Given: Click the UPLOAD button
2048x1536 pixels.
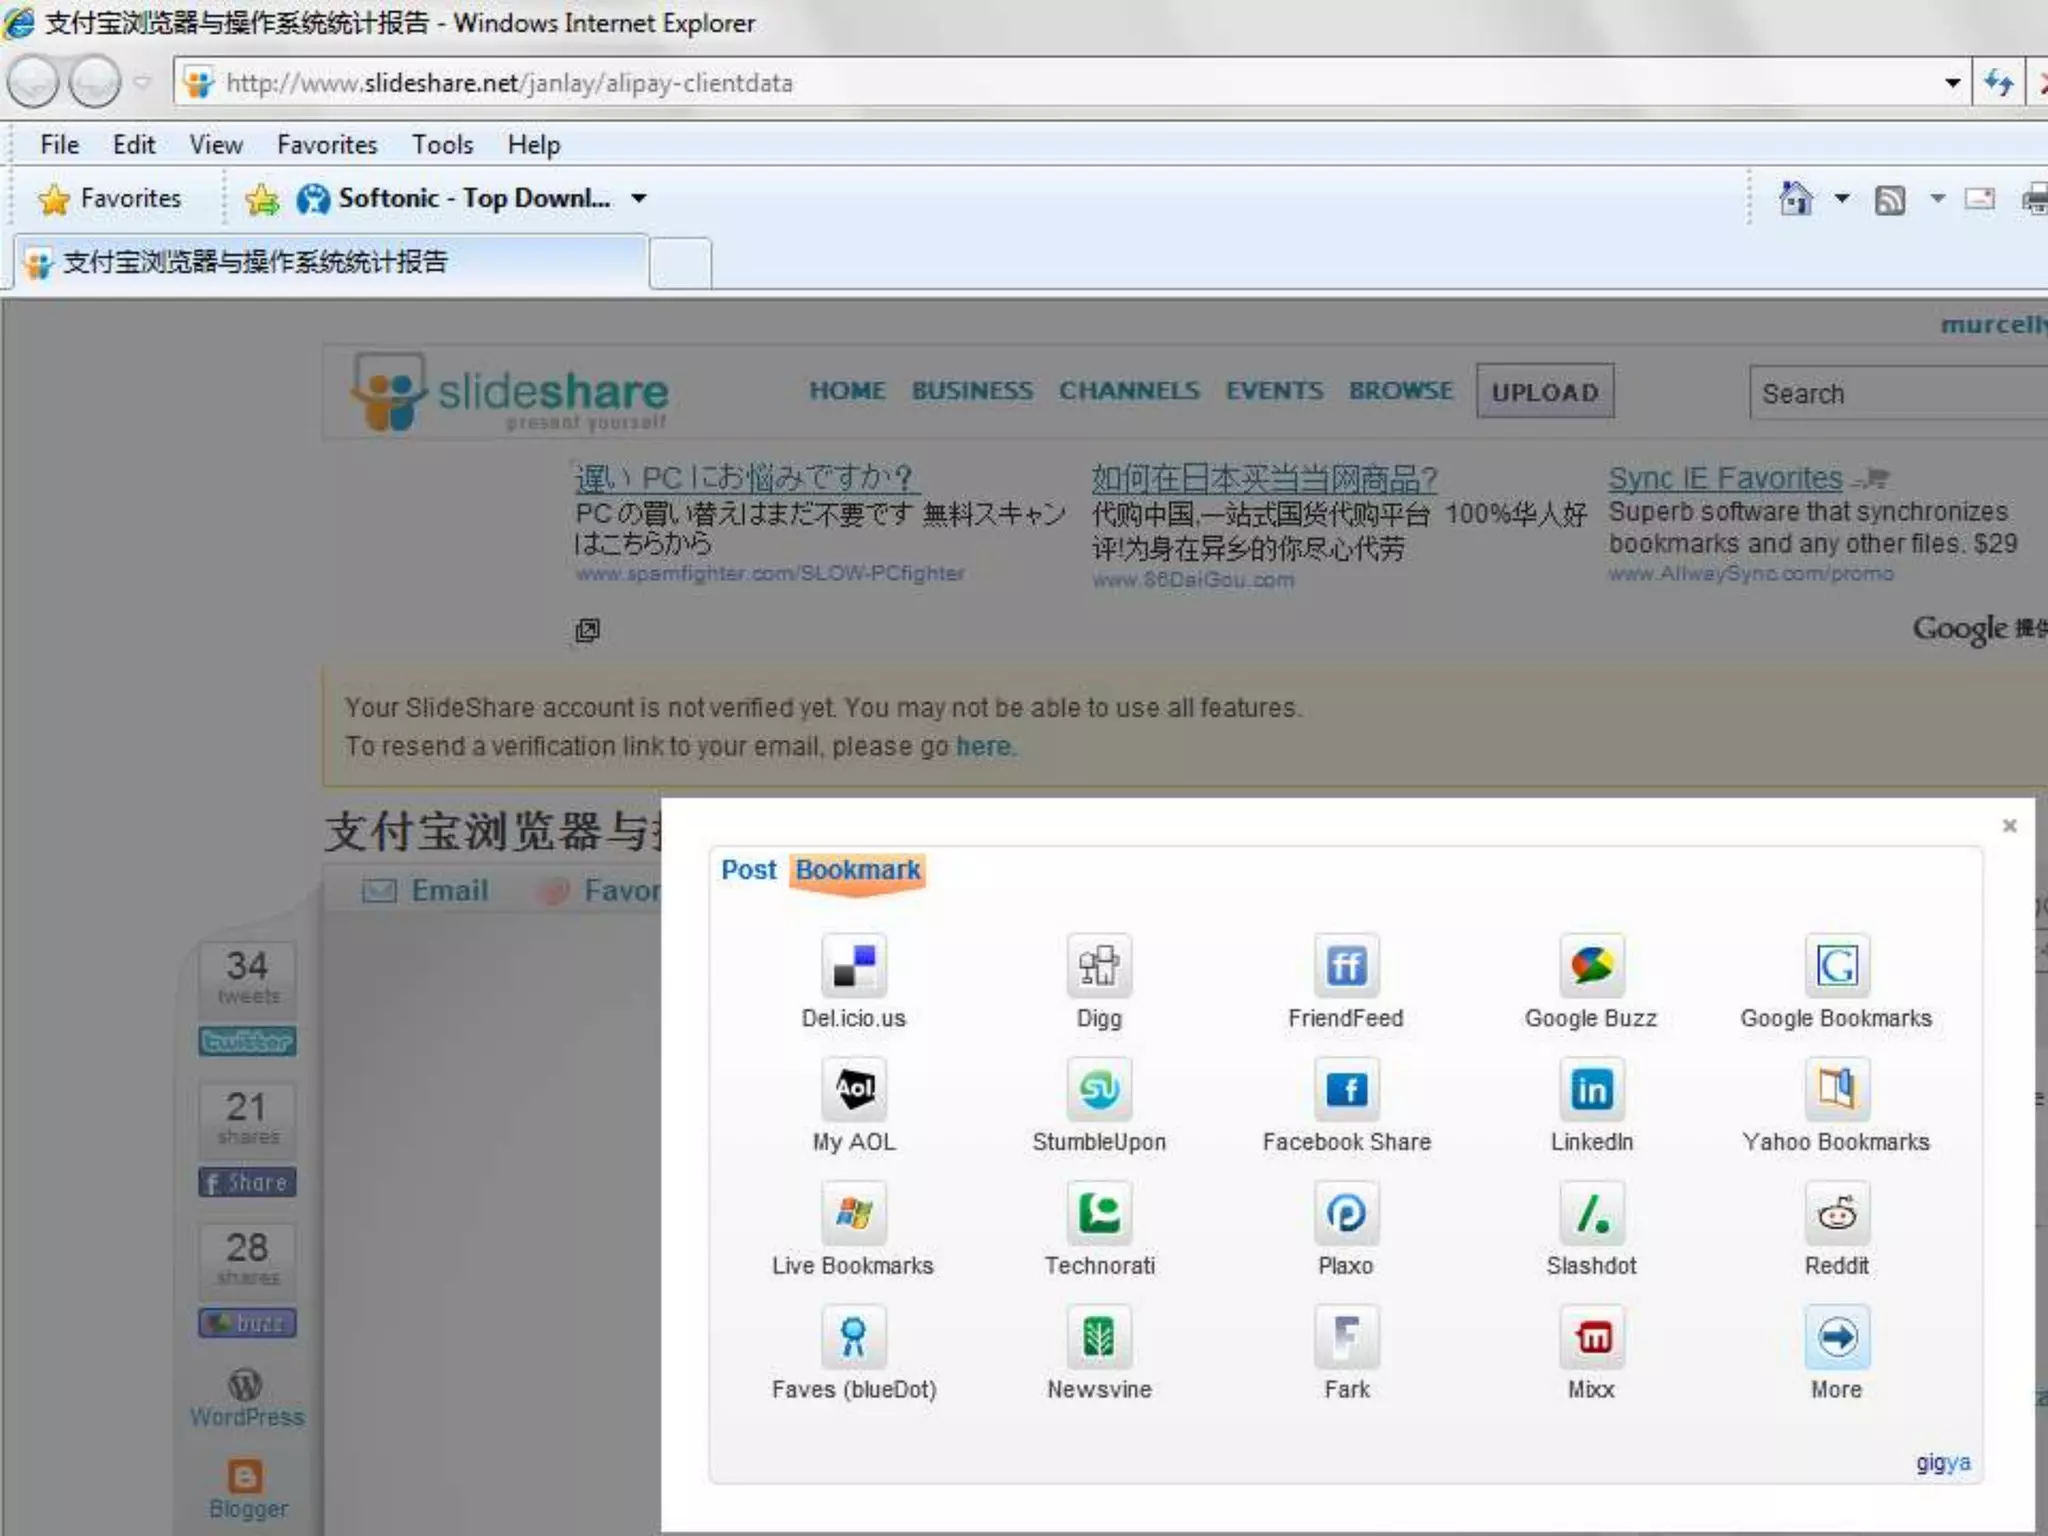Looking at the screenshot, I should coord(1544,392).
